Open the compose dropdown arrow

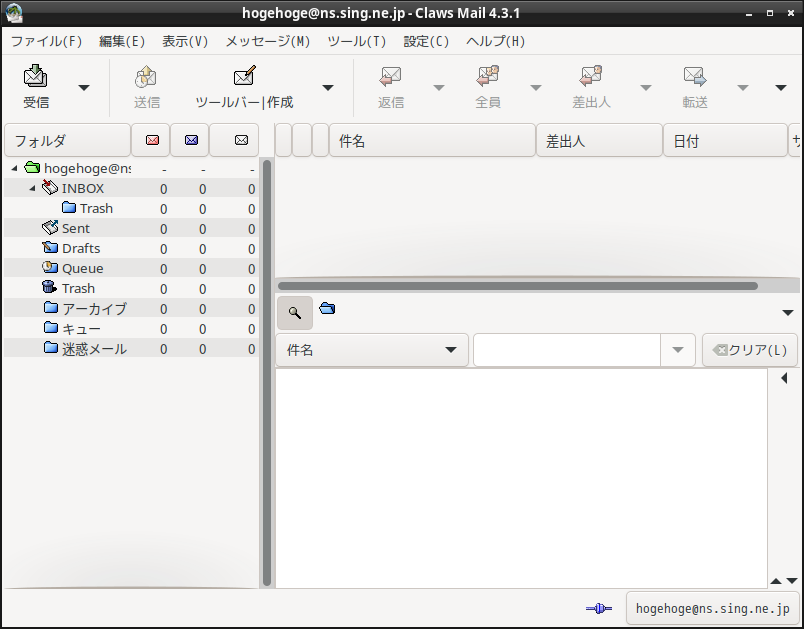click(x=328, y=88)
